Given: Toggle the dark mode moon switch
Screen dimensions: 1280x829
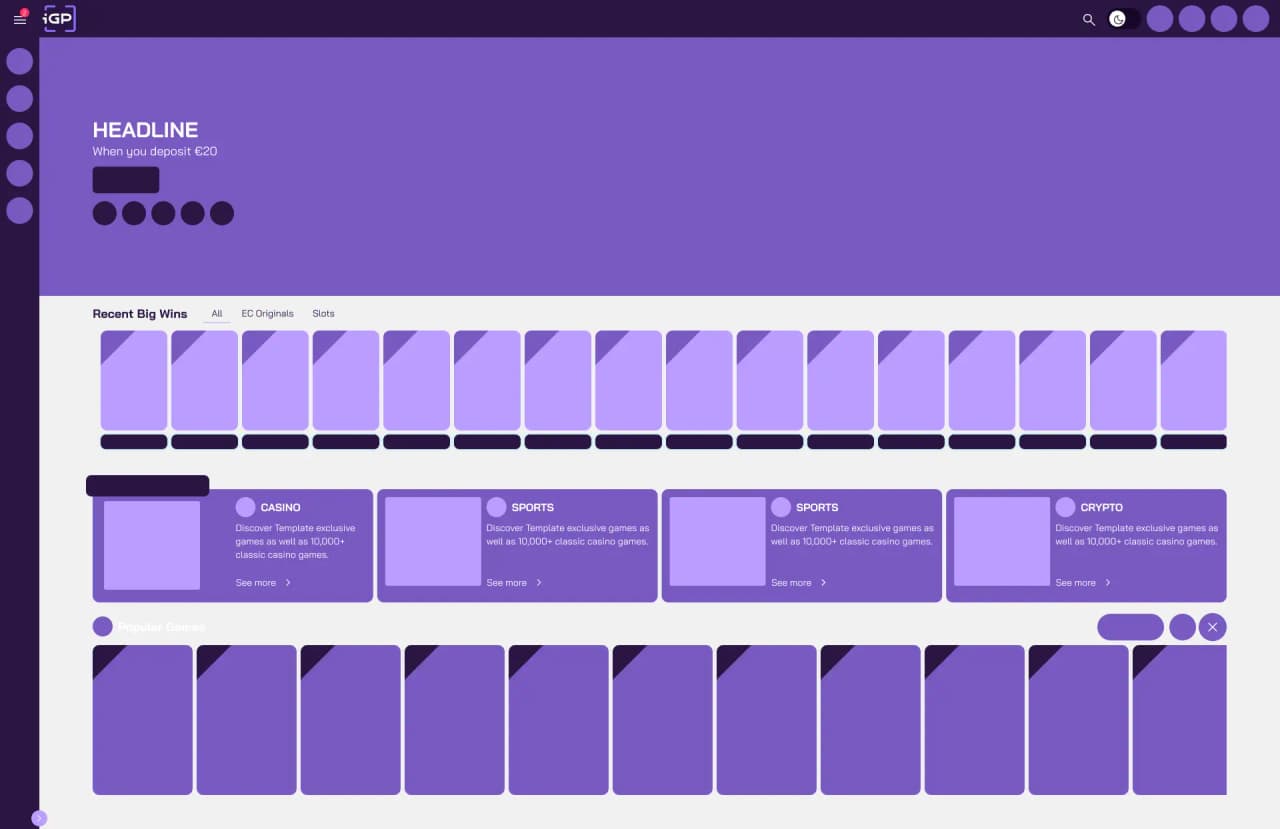Looking at the screenshot, I should pos(1123,19).
